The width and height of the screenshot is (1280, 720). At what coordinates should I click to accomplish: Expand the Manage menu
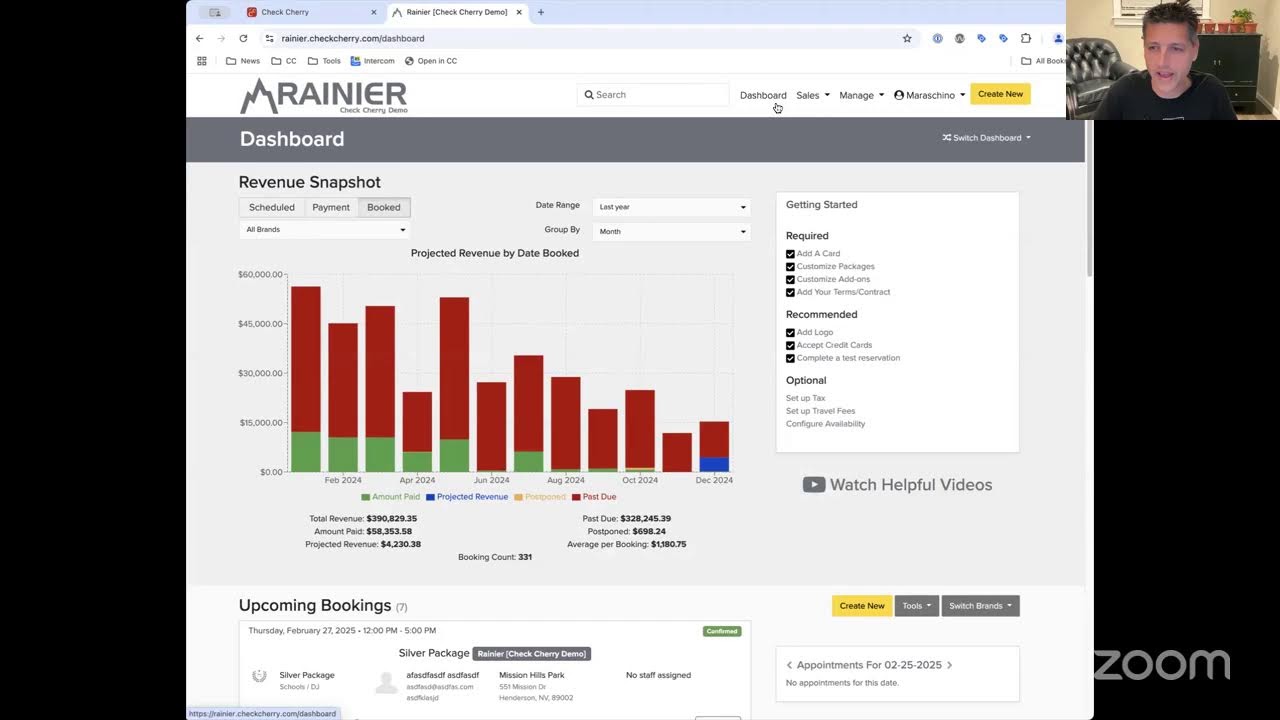(861, 95)
